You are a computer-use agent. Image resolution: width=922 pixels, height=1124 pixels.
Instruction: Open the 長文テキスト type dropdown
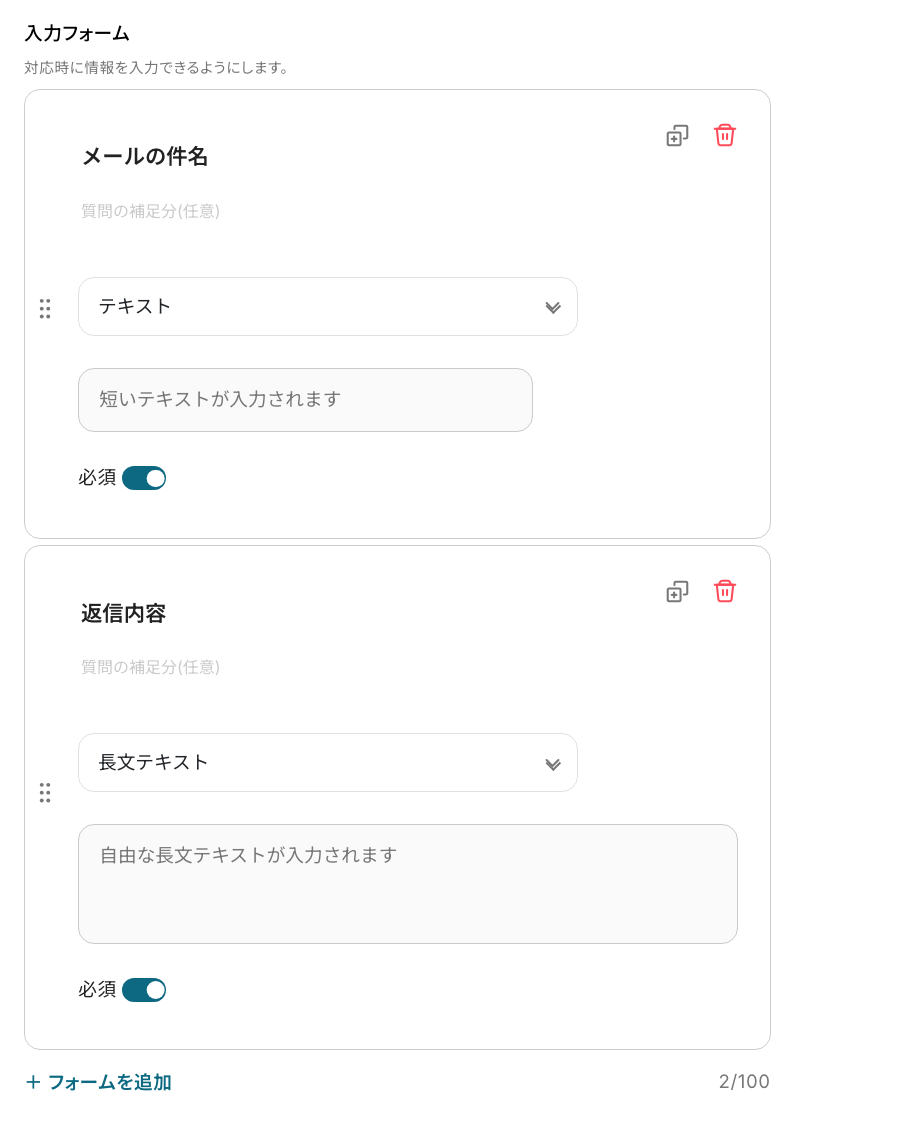pyautogui.click(x=328, y=763)
